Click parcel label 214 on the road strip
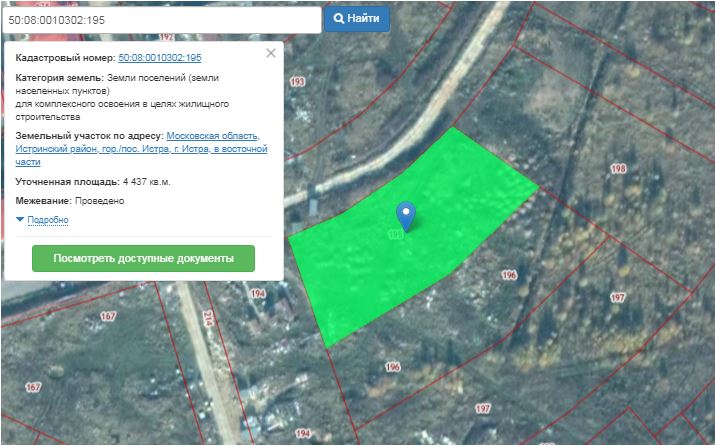The image size is (716, 446). [x=208, y=320]
